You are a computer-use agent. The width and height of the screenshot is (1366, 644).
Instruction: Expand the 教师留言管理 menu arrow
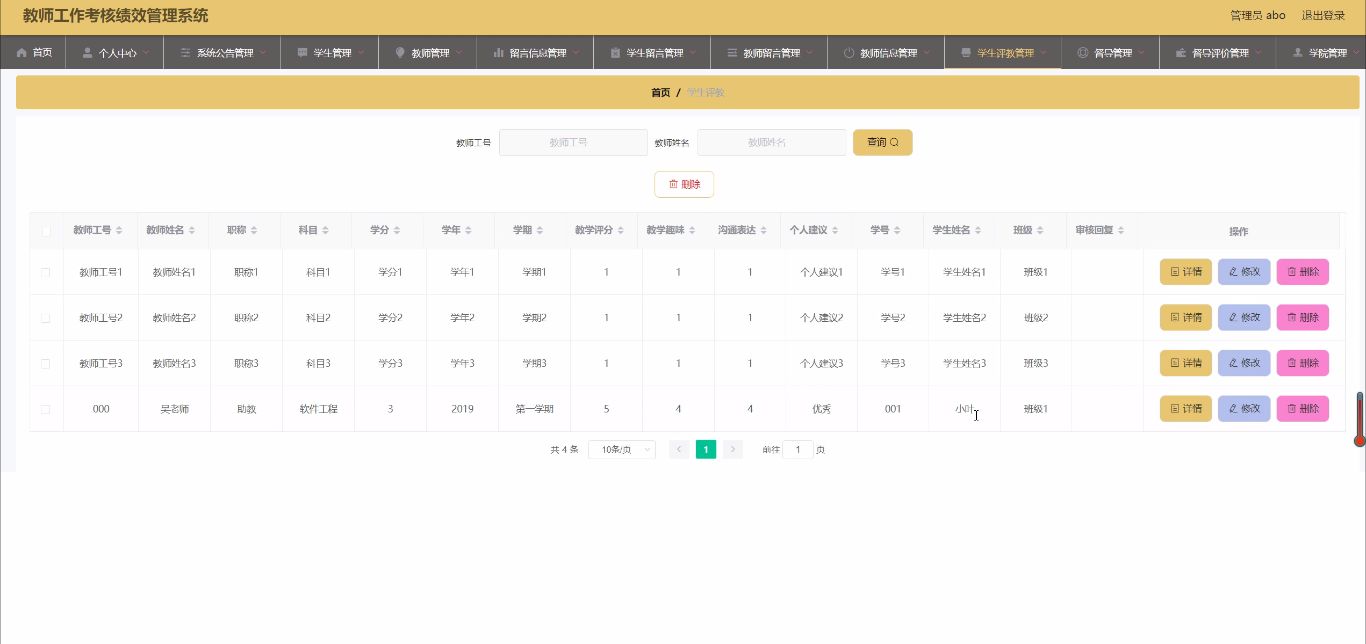pos(810,53)
